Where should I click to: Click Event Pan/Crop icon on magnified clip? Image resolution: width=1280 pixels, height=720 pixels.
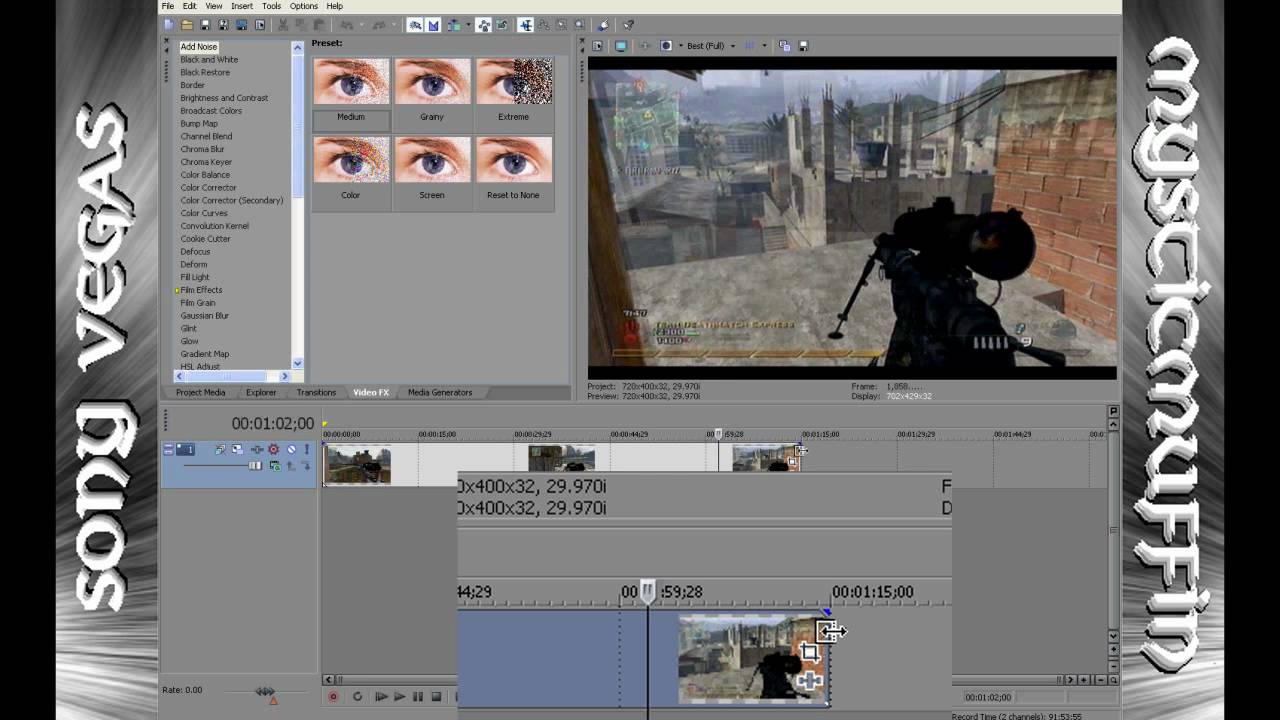pos(809,652)
